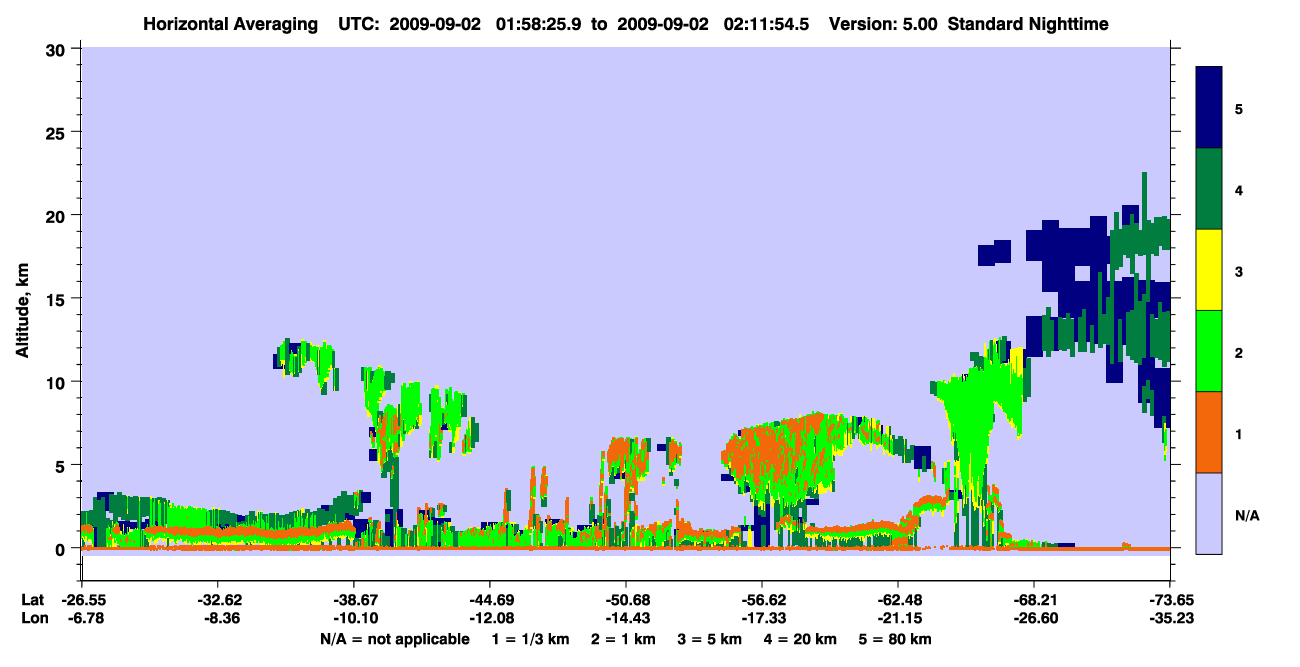
Task: Click latitude value -56.62
Action: 762,600
